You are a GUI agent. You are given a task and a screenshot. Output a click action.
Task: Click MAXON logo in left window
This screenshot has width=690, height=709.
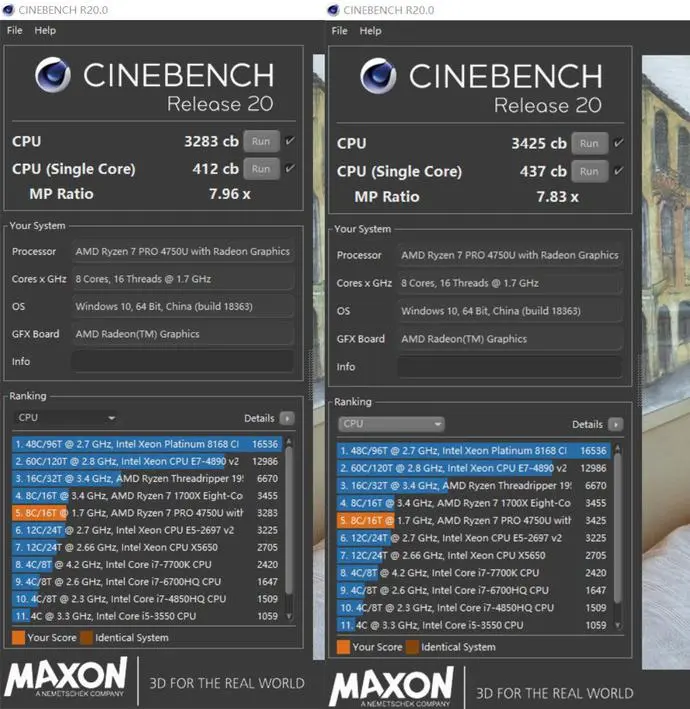coord(66,677)
